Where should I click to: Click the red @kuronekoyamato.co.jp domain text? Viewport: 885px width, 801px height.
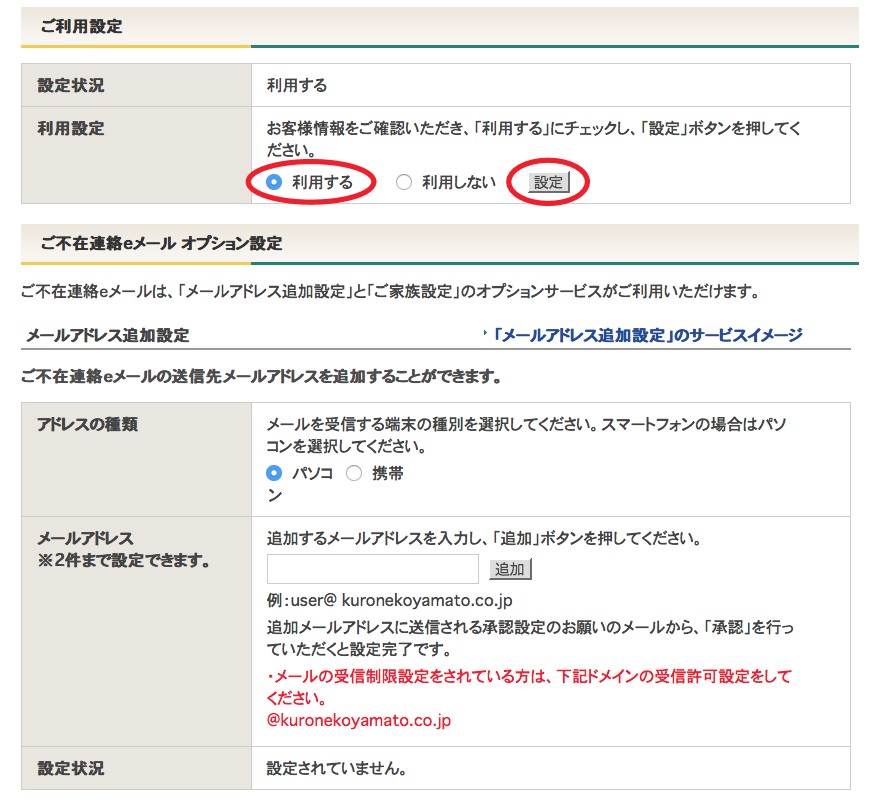click(x=359, y=719)
